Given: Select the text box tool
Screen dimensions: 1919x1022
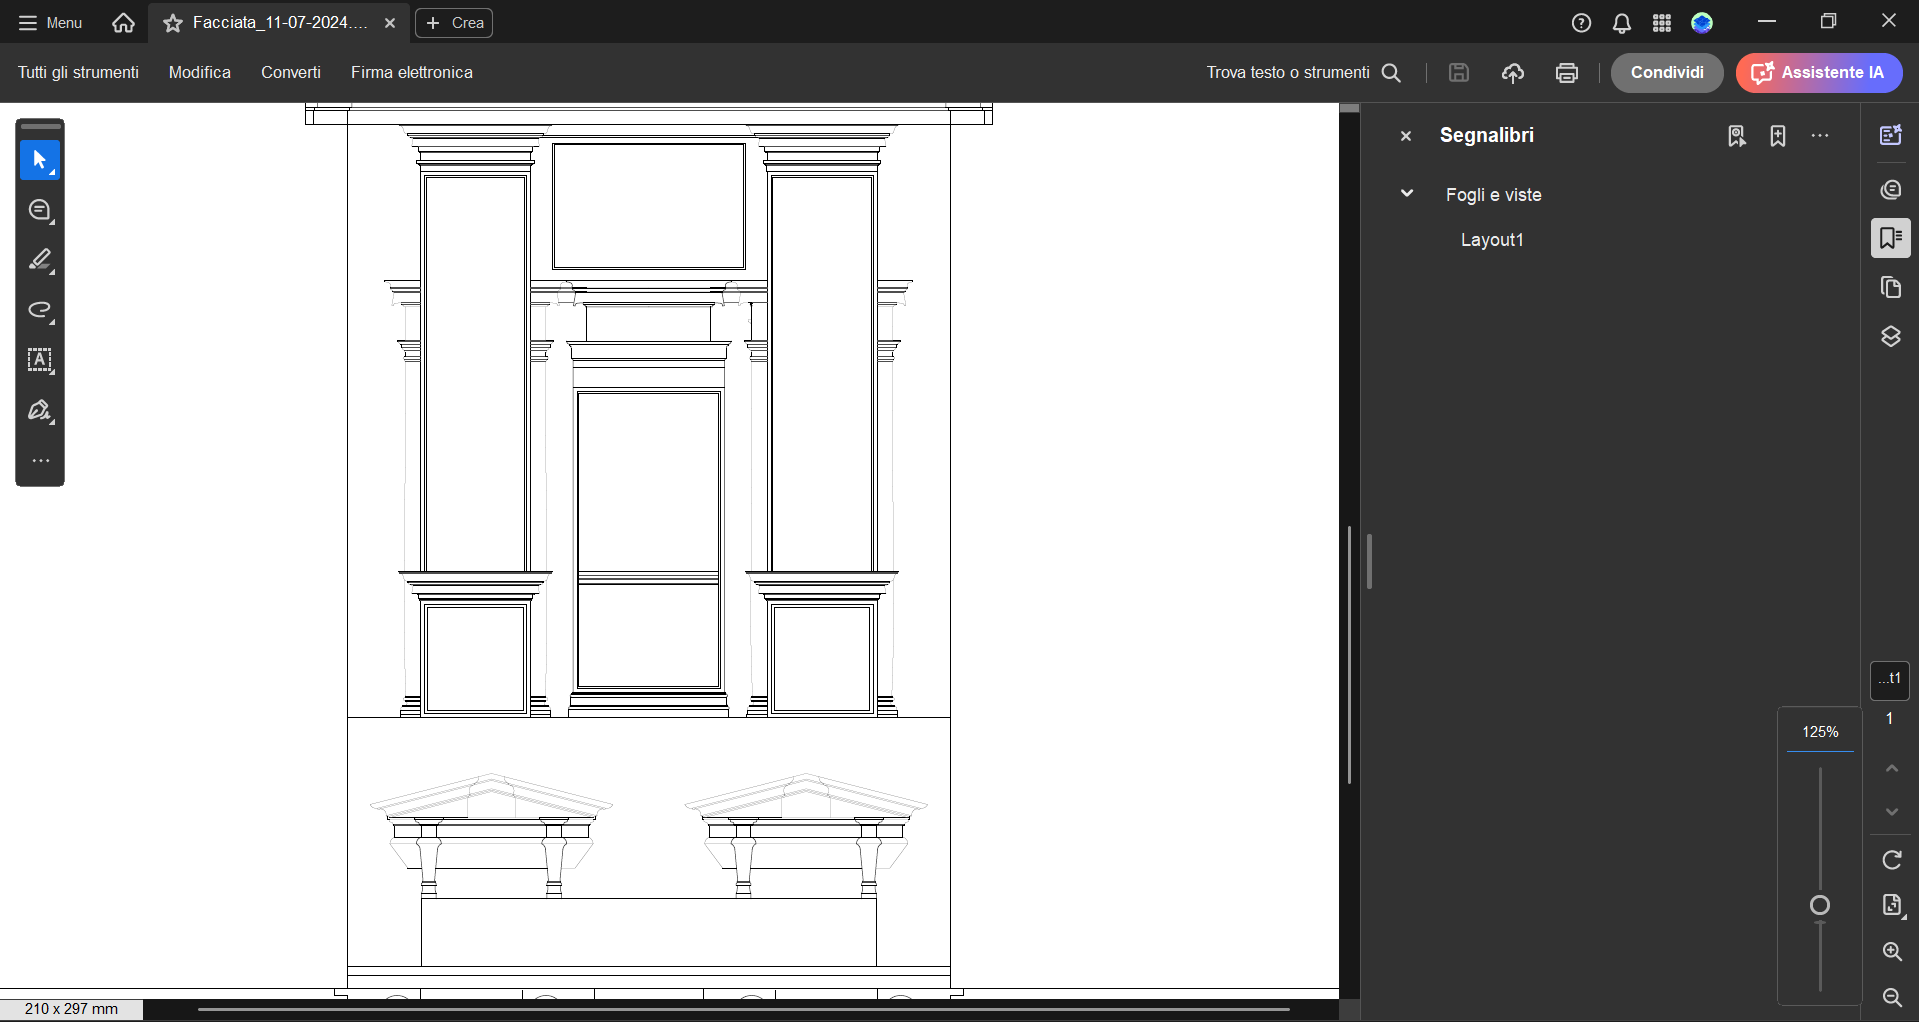Looking at the screenshot, I should [40, 361].
